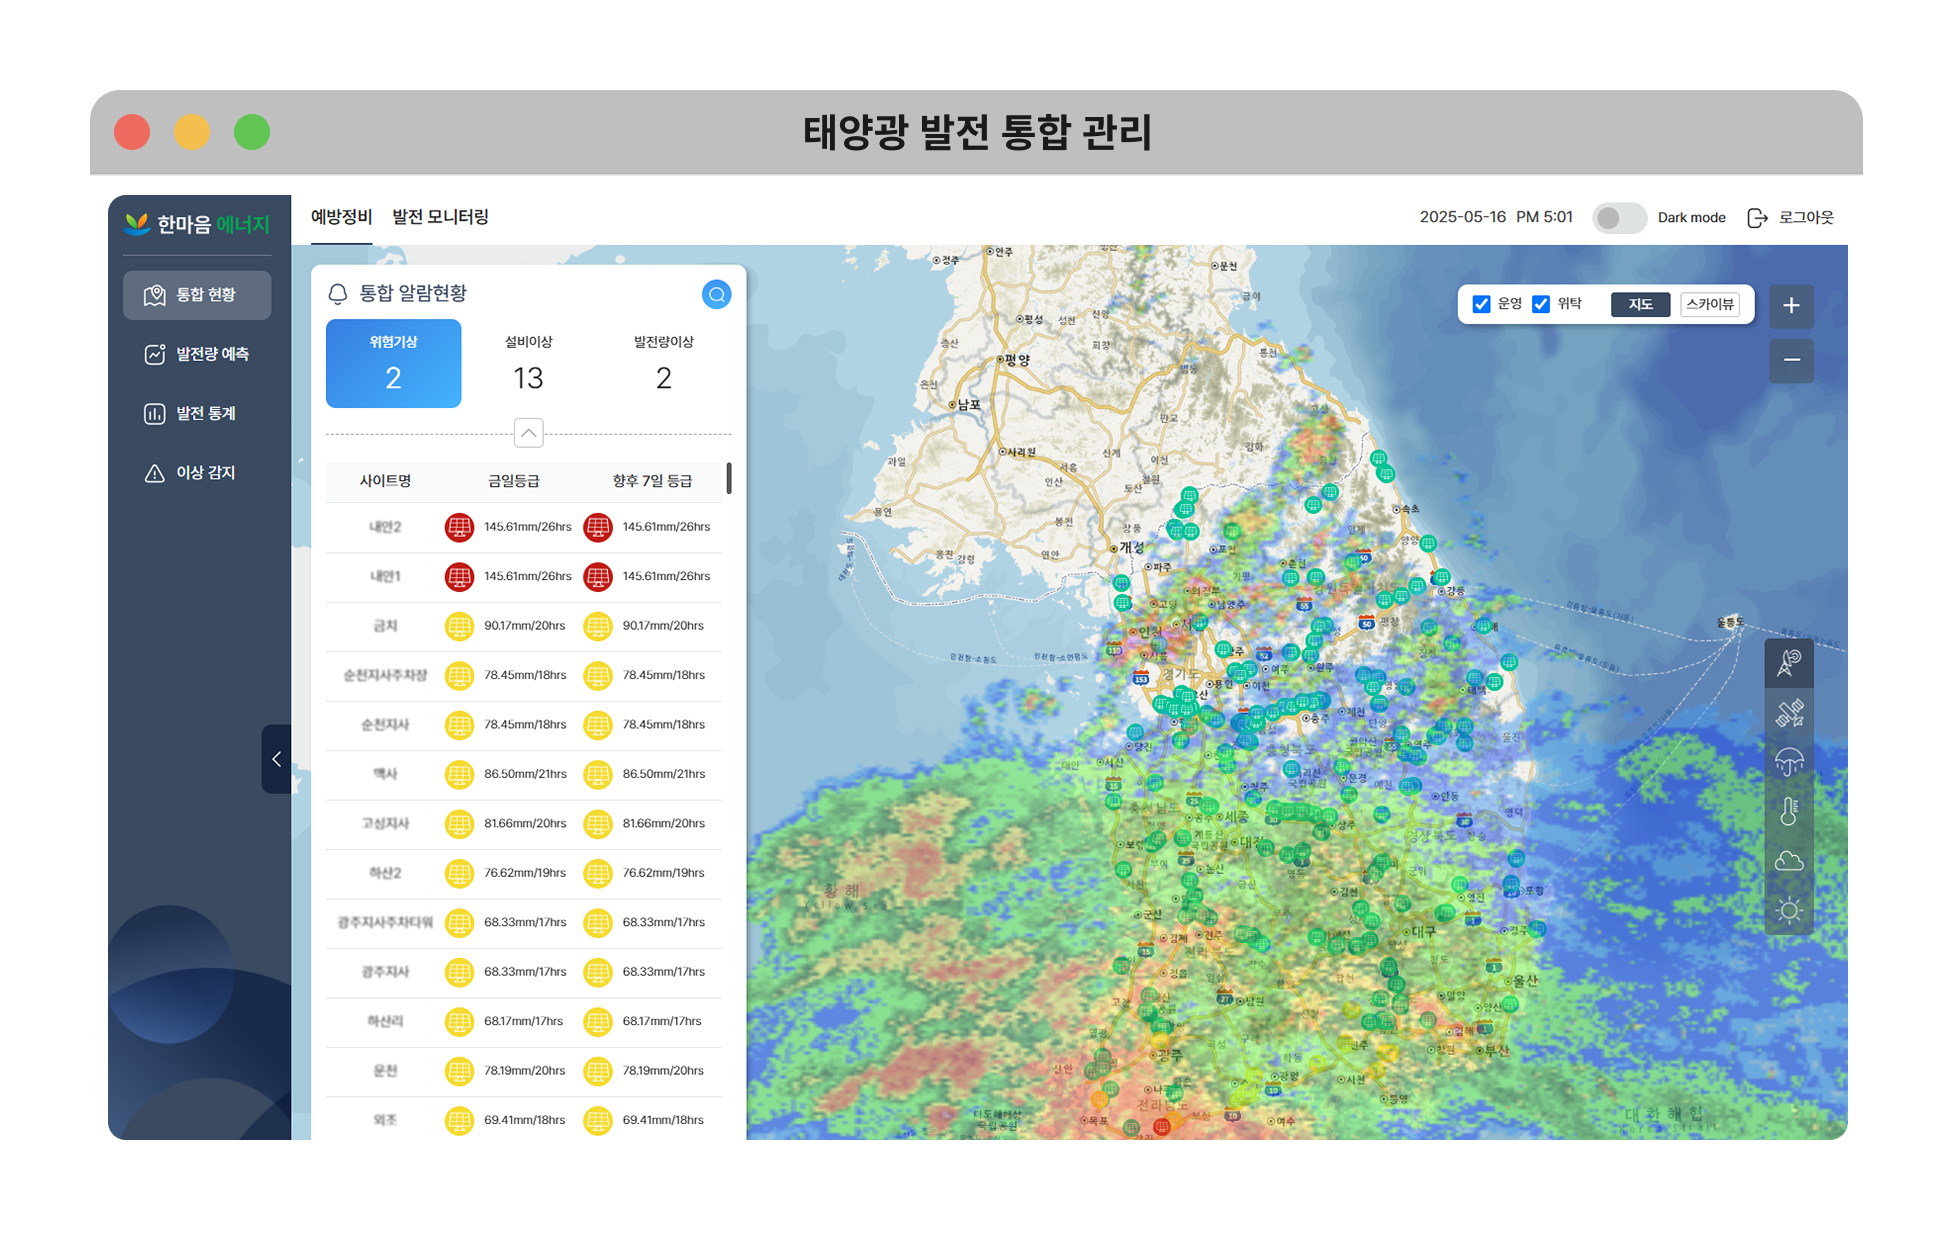
Task: Select the radar layer icon
Action: point(1789,663)
